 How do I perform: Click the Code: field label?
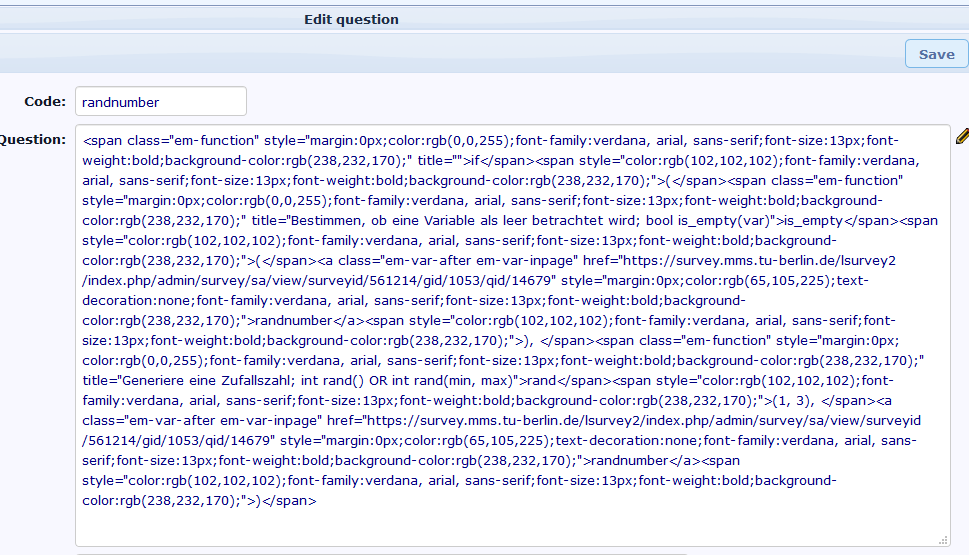tap(44, 101)
